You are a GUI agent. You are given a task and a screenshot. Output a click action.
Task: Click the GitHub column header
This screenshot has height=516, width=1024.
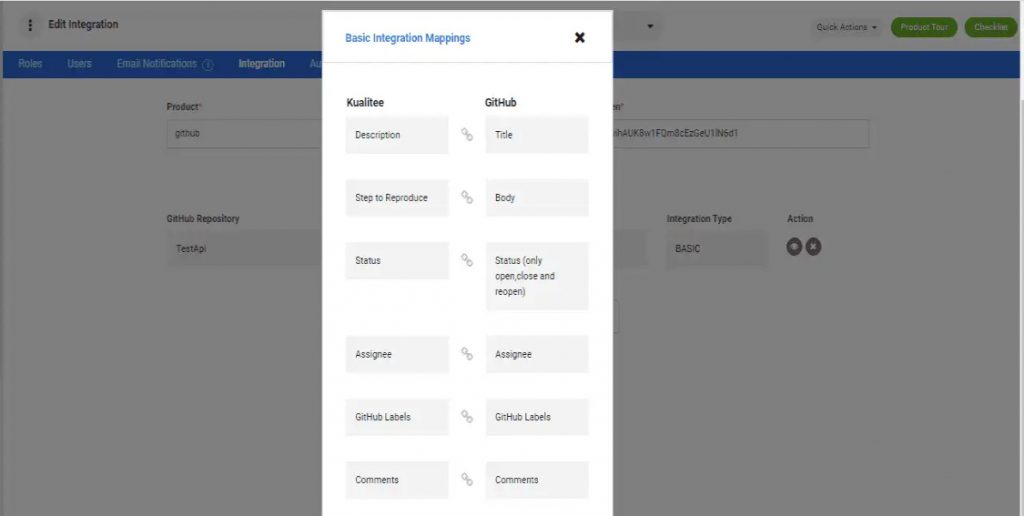[501, 103]
